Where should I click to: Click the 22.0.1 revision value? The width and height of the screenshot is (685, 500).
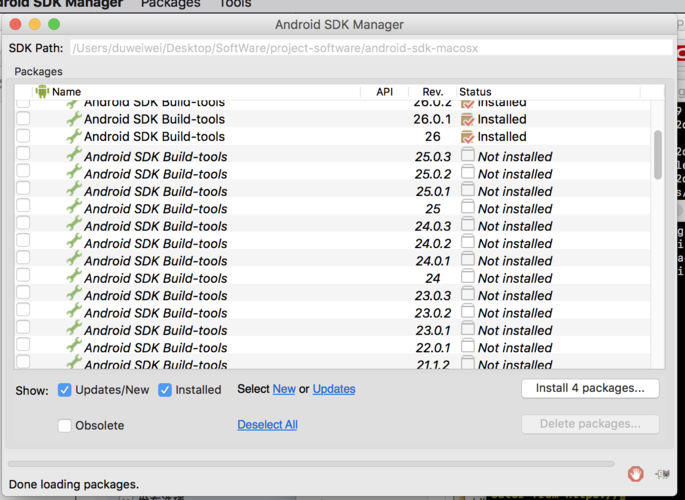point(432,348)
